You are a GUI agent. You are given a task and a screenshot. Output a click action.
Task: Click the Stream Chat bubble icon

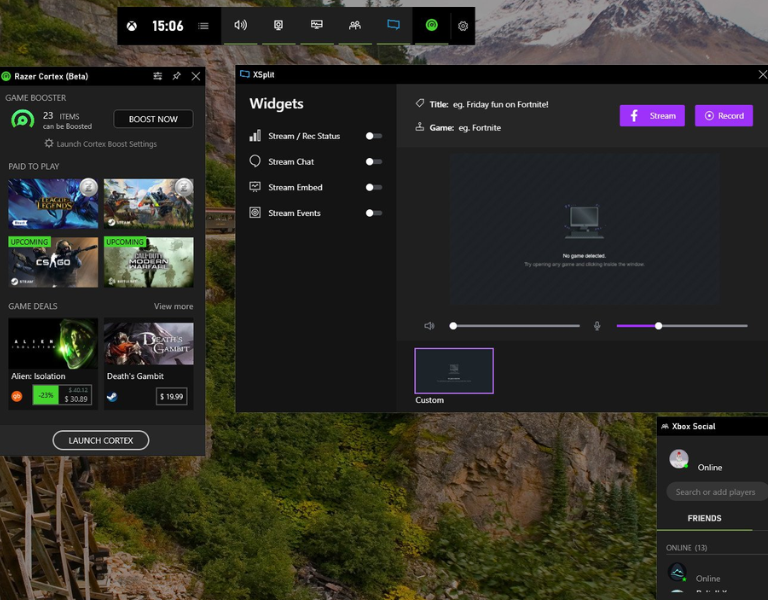255,161
